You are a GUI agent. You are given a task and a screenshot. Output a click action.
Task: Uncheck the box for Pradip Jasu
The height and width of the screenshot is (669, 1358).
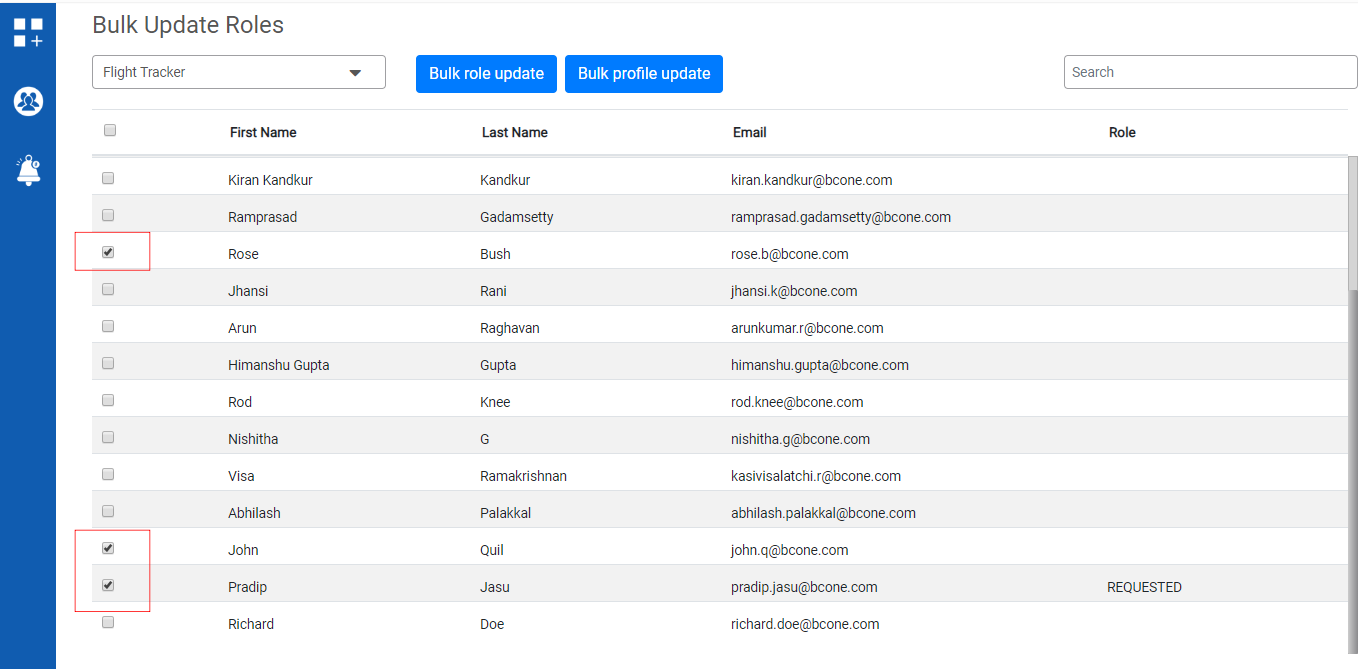[x=108, y=585]
